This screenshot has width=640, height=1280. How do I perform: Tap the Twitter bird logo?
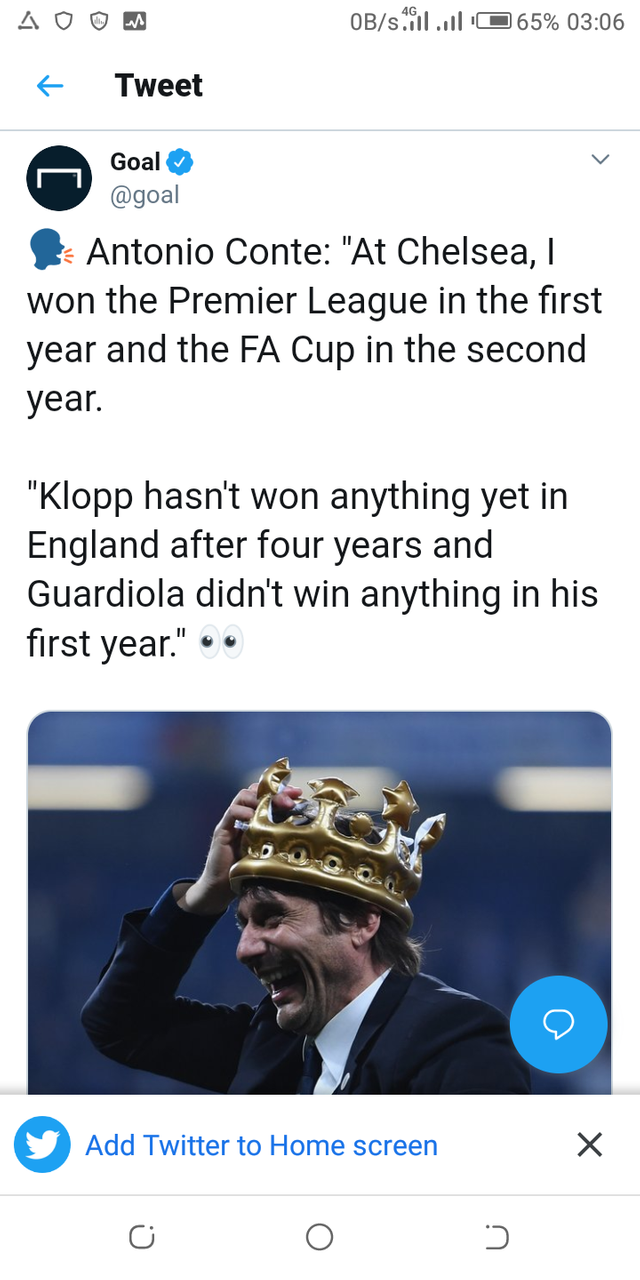42,1145
